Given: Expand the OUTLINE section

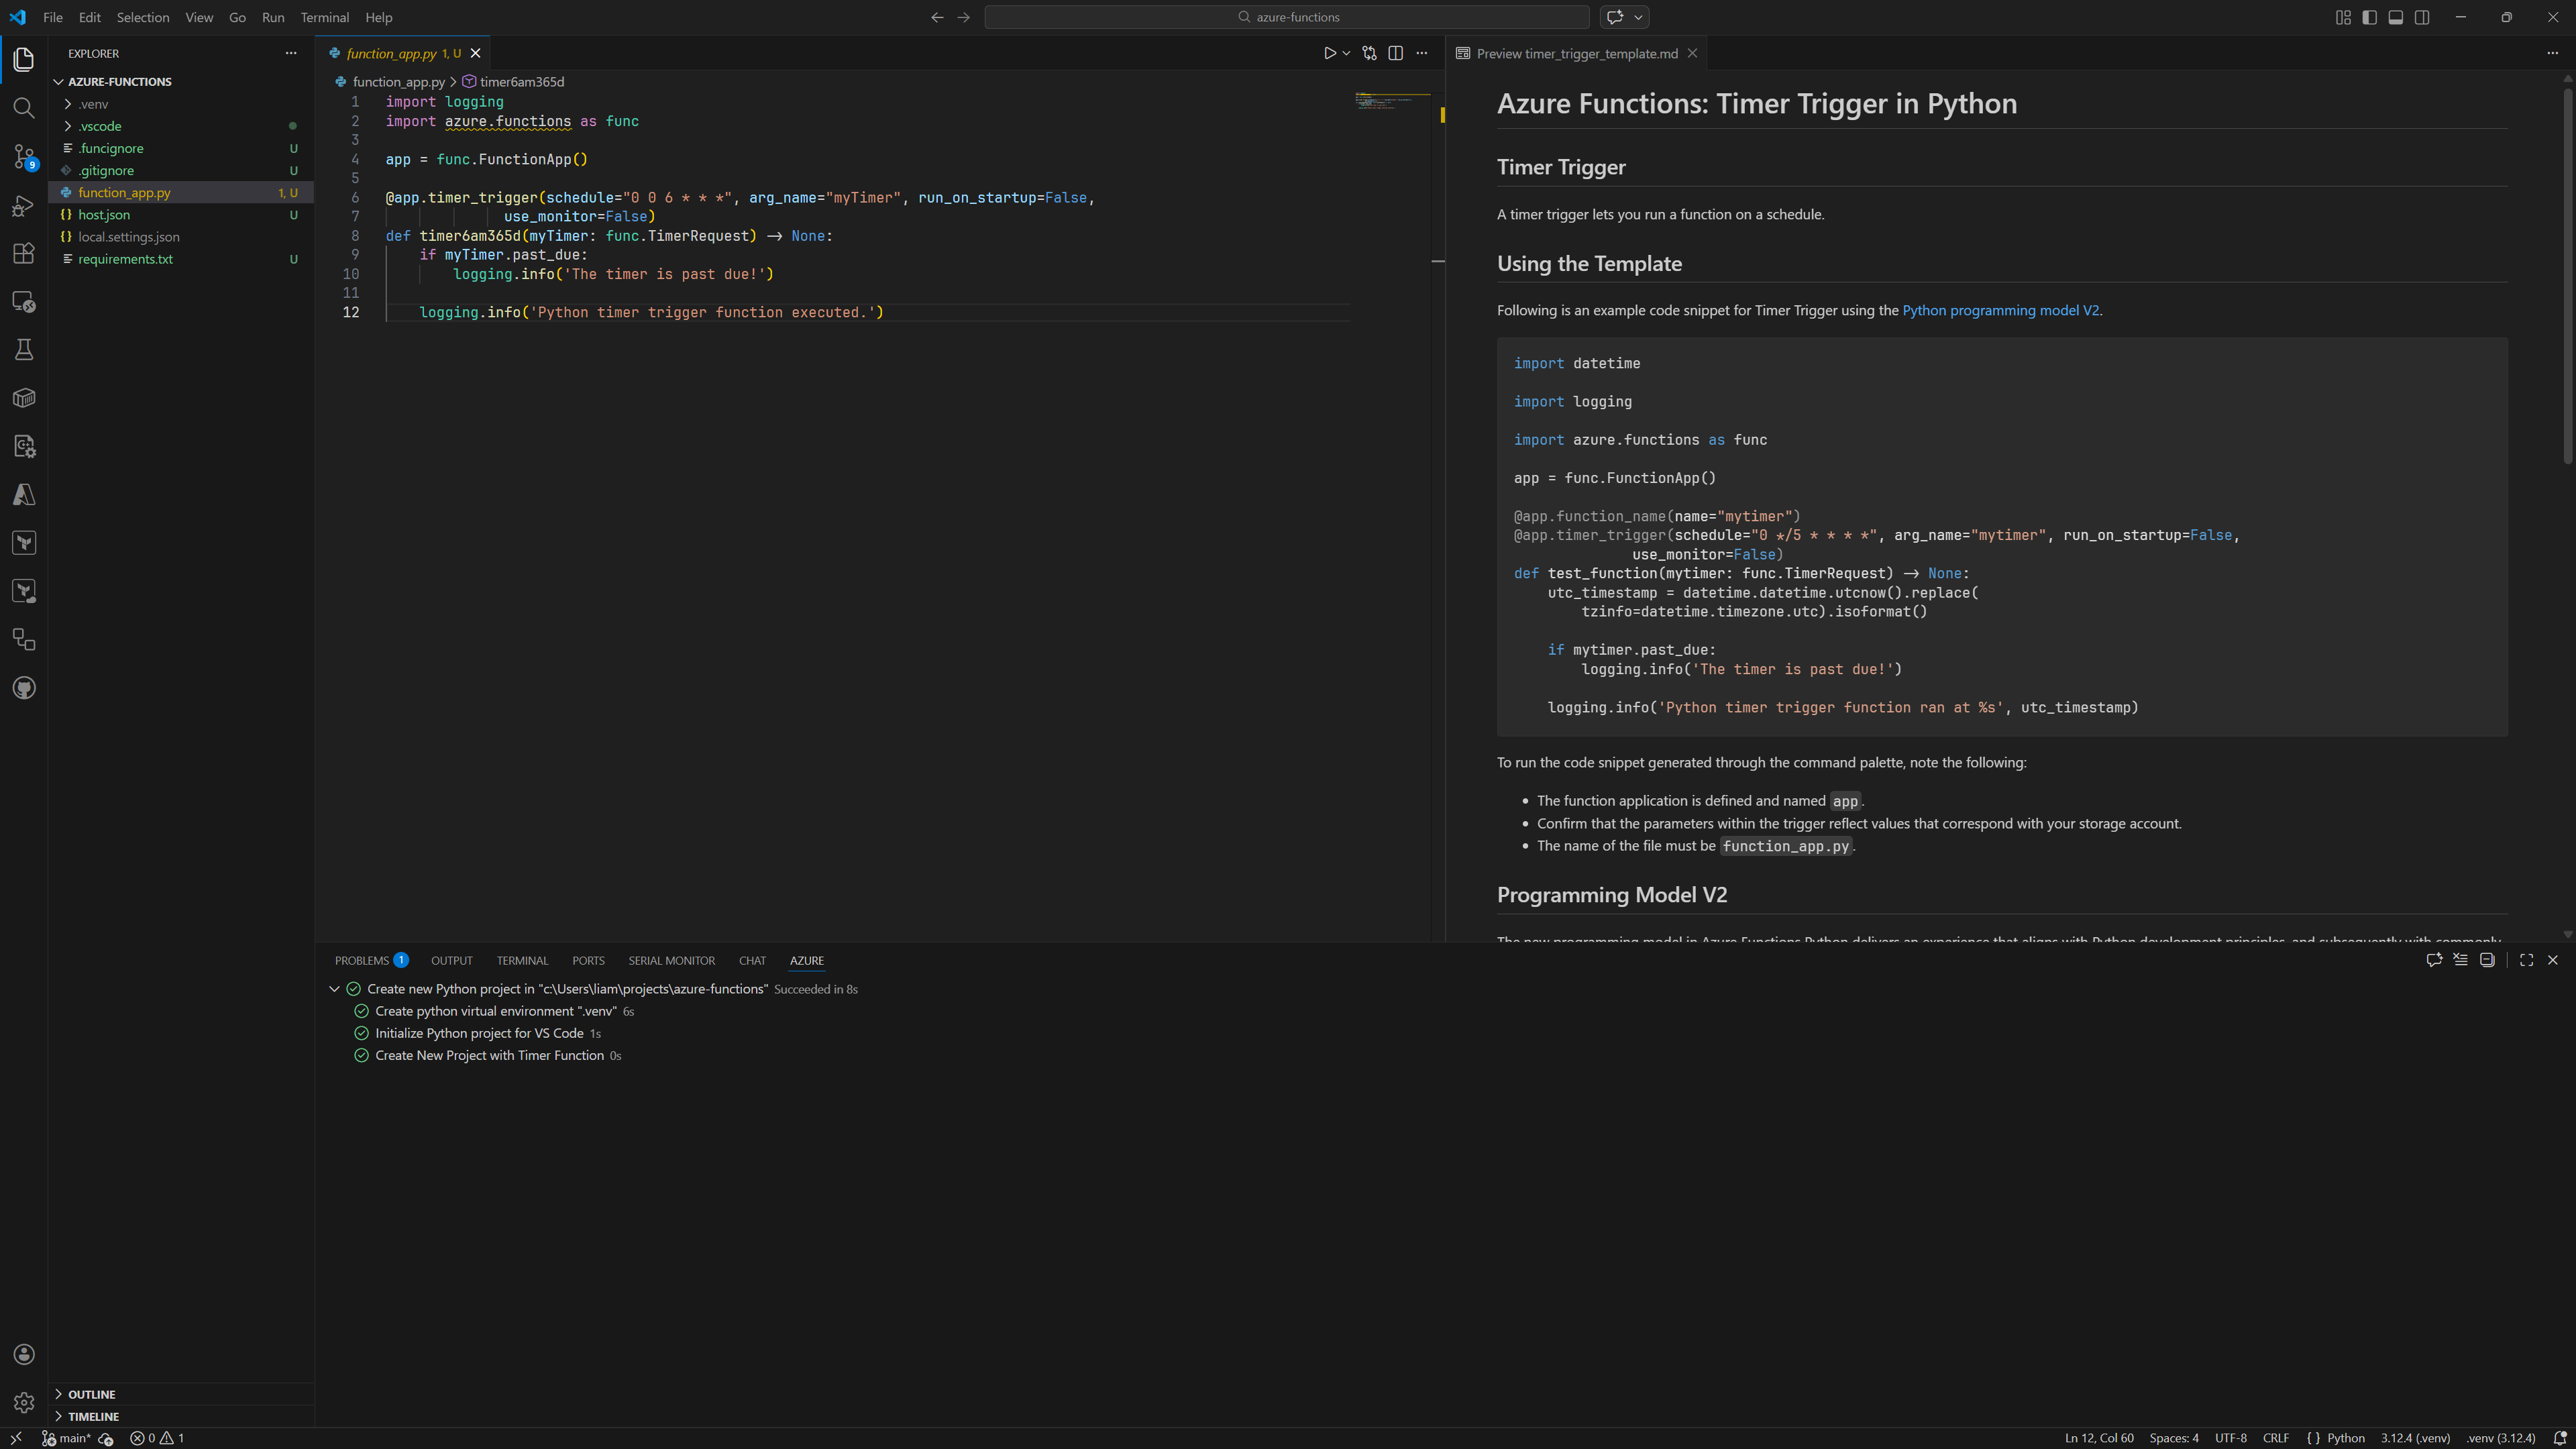Looking at the screenshot, I should coord(91,1394).
